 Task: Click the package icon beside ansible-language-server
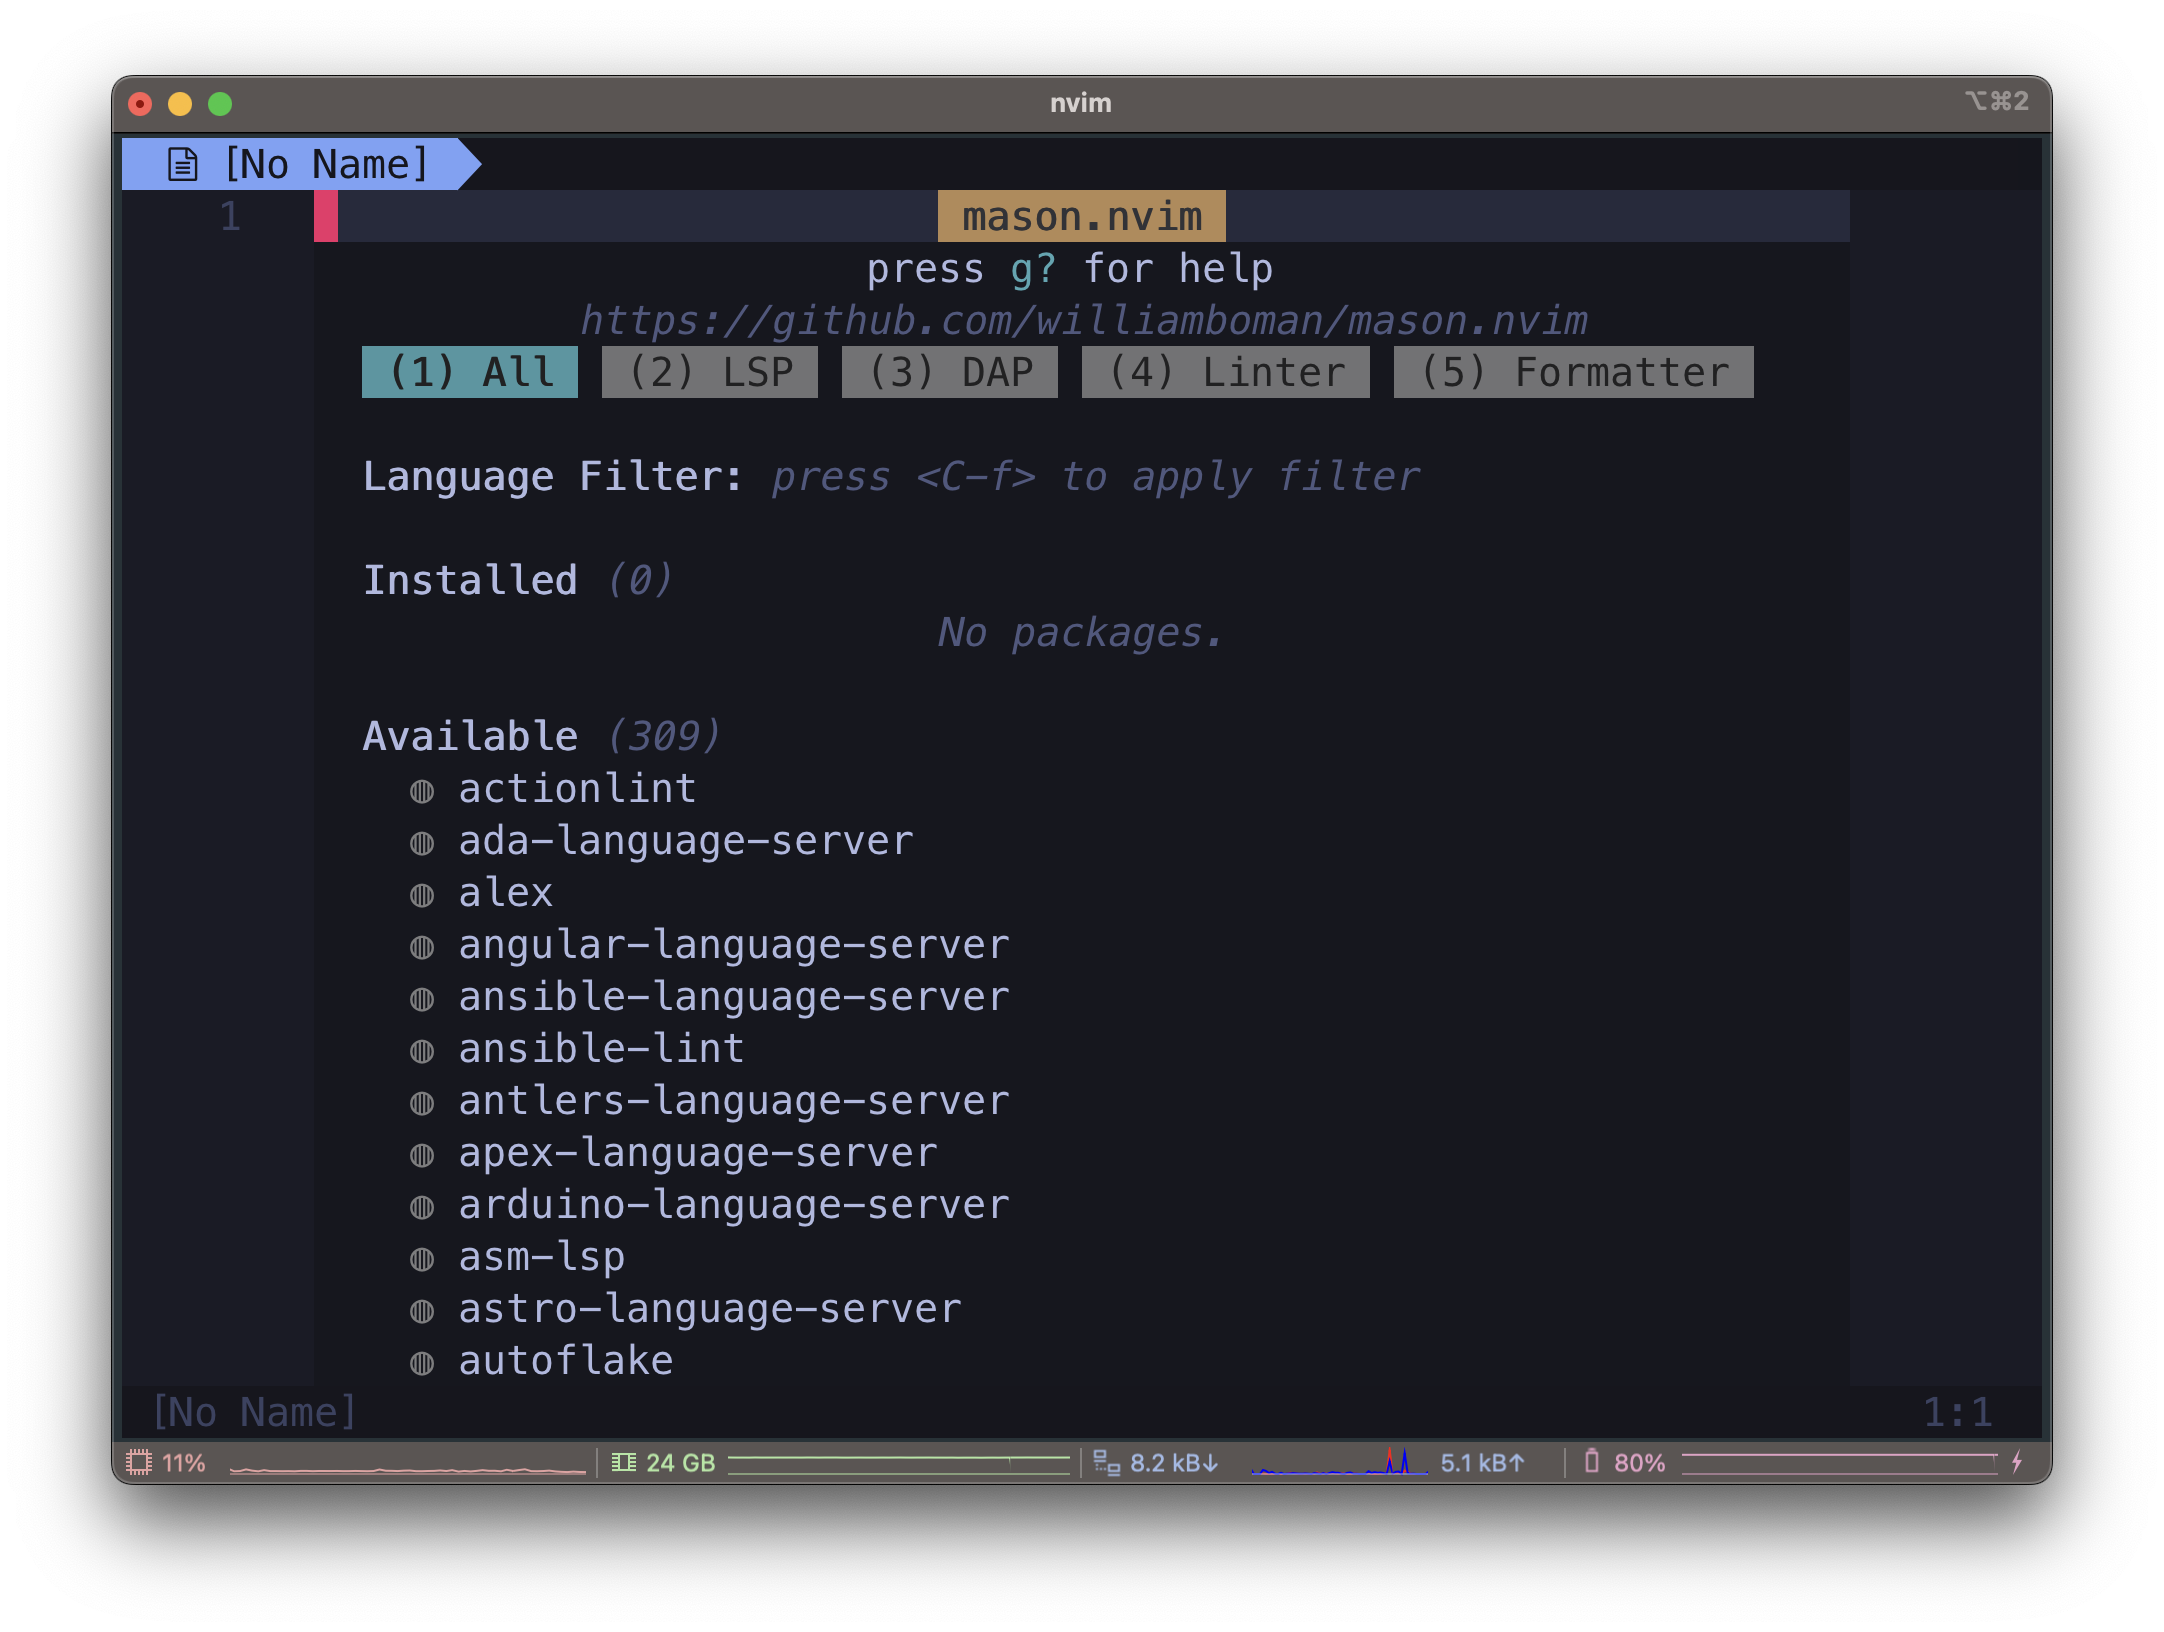422,999
